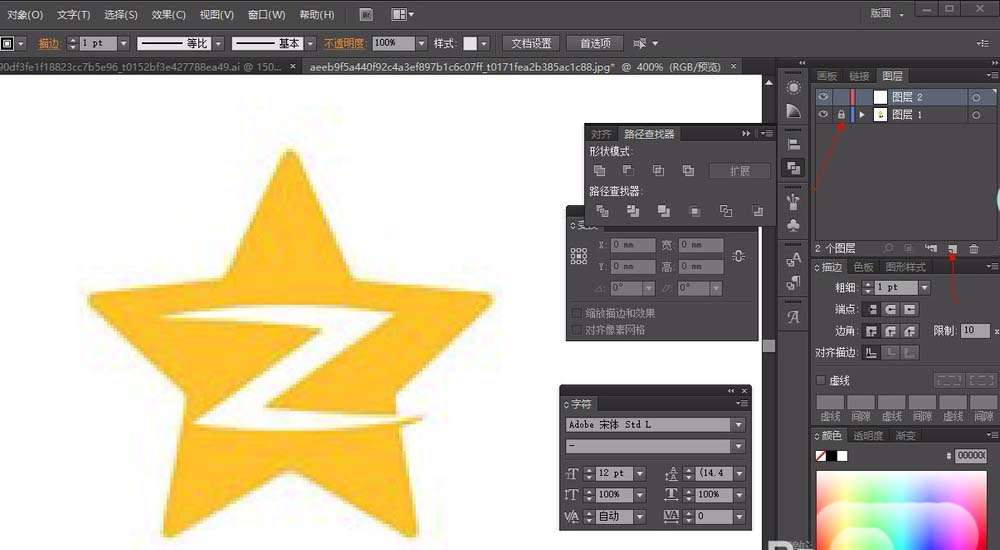Select the round join corner icon
This screenshot has width=1000, height=550.
891,331
